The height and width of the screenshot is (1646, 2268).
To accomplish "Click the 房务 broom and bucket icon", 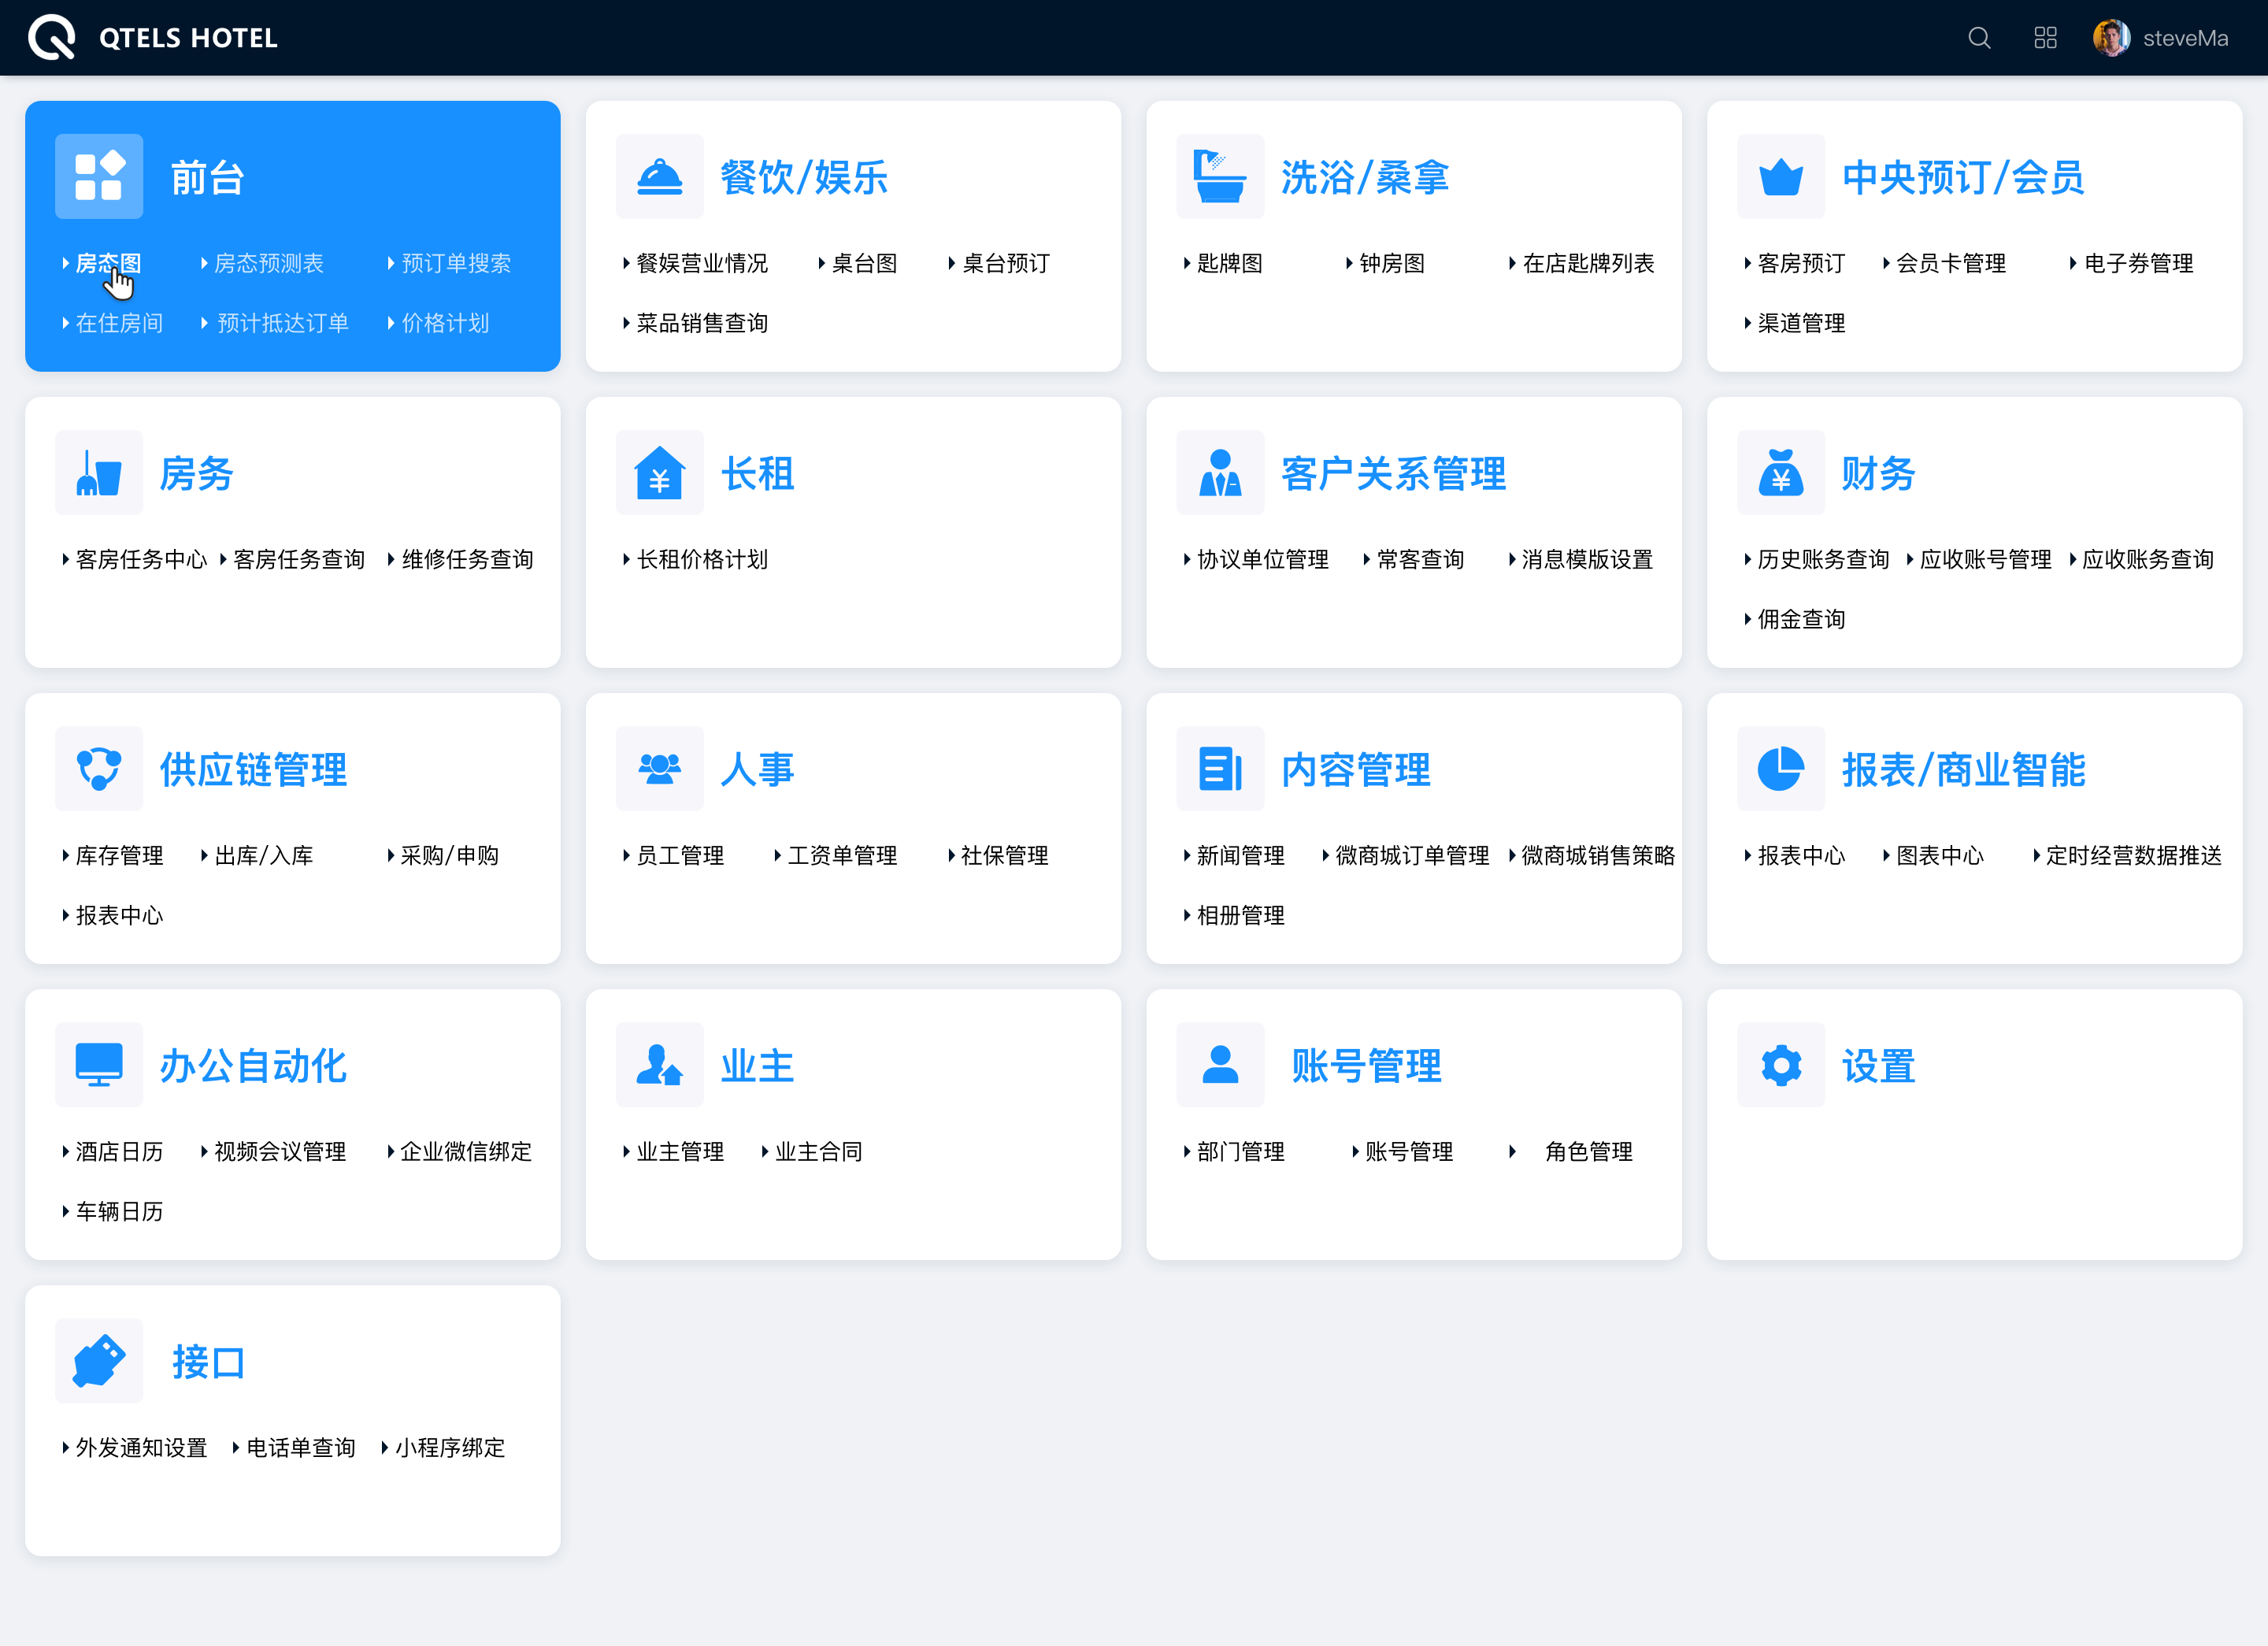I will 99,473.
